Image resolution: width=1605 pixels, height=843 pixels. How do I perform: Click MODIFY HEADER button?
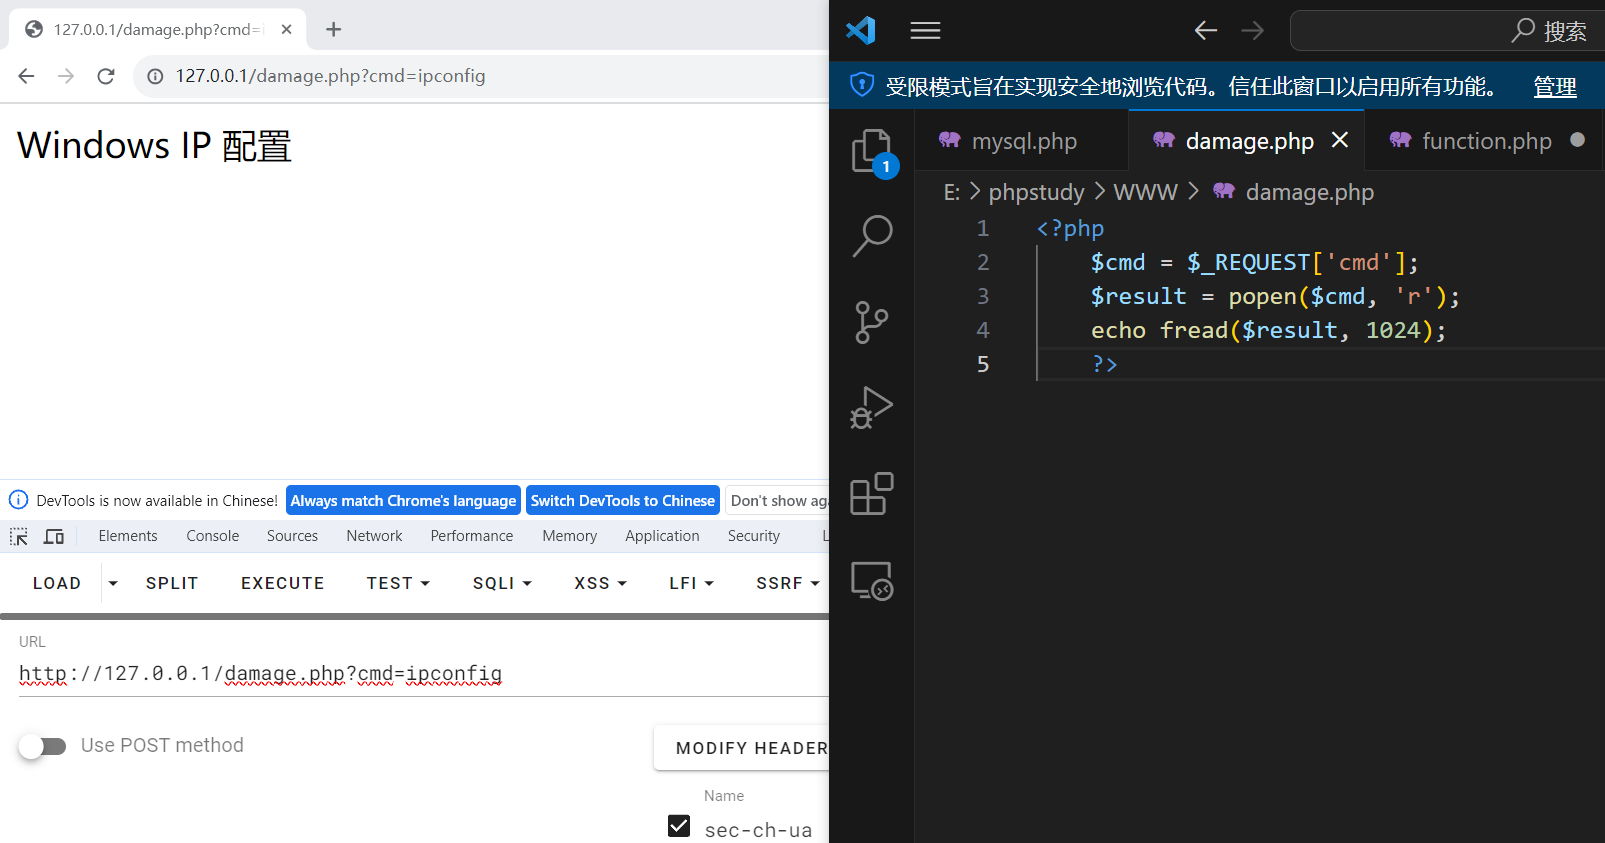point(742,748)
